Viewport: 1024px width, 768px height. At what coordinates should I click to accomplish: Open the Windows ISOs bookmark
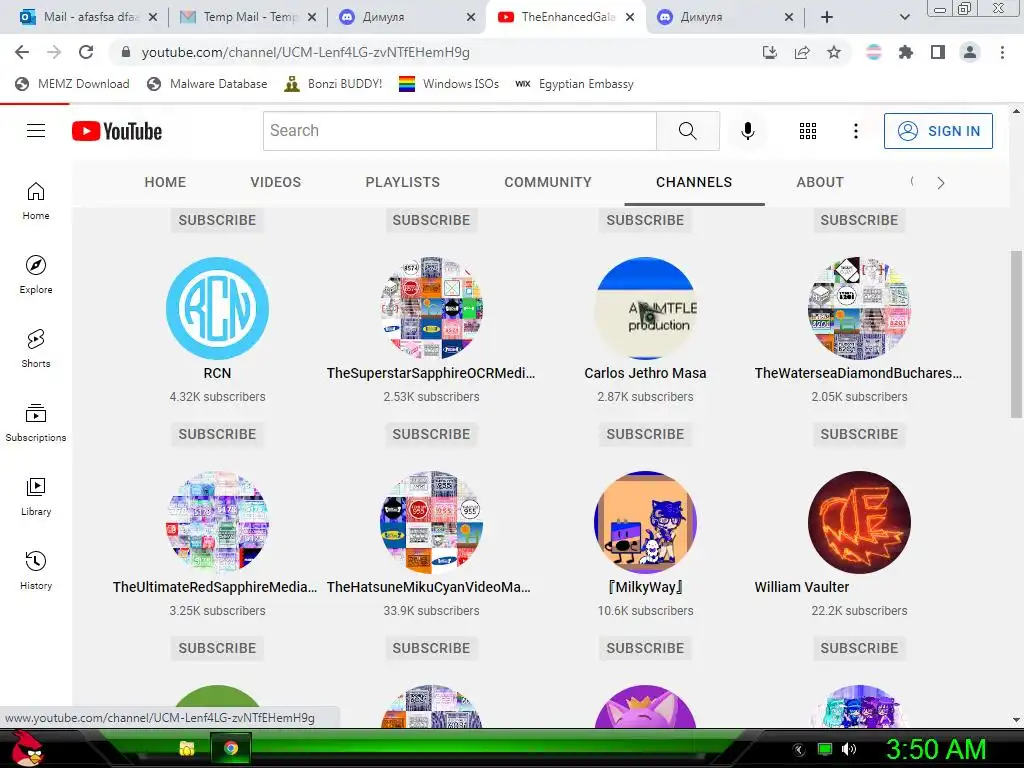coord(449,84)
